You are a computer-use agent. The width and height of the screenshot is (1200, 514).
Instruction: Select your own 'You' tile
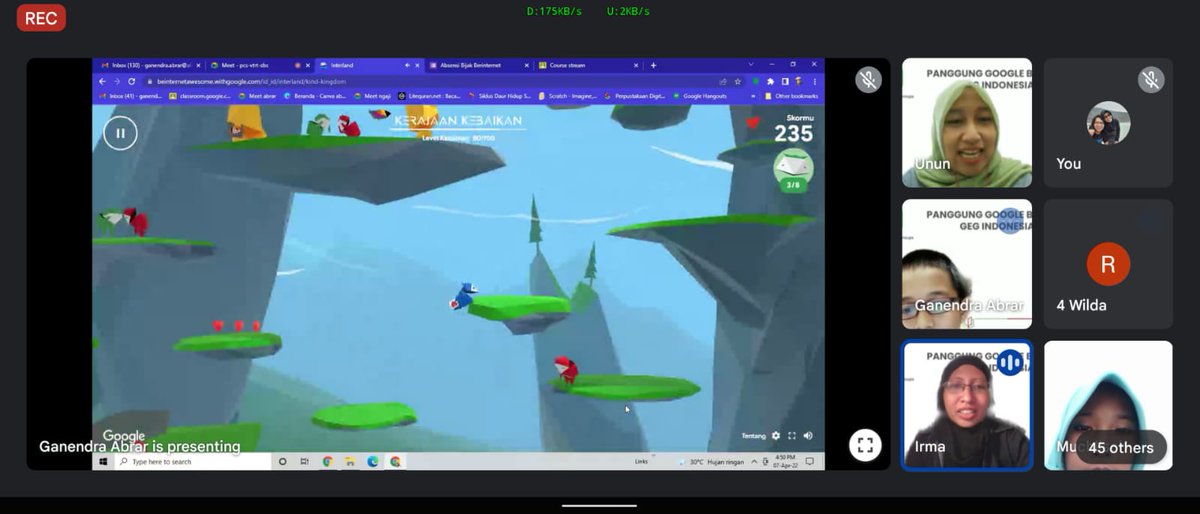coord(1108,123)
